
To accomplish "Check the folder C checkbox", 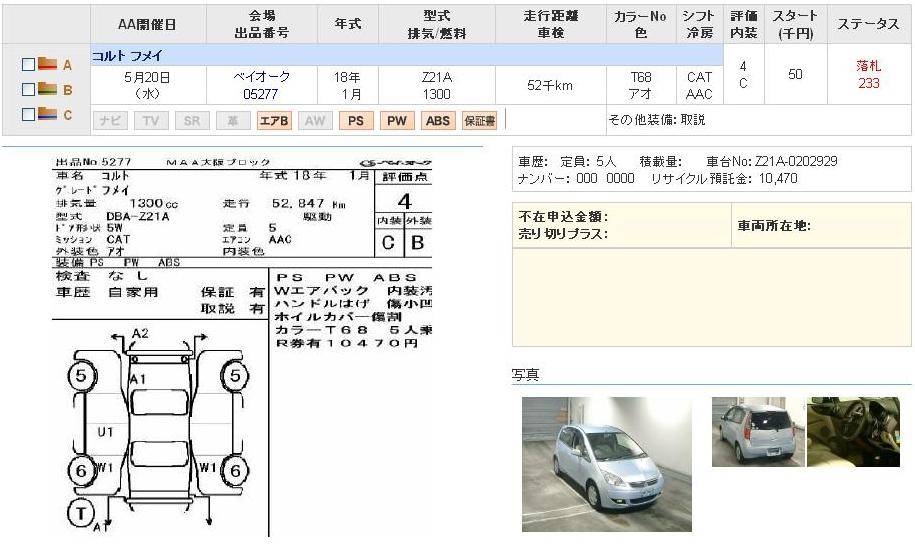I will pyautogui.click(x=29, y=115).
